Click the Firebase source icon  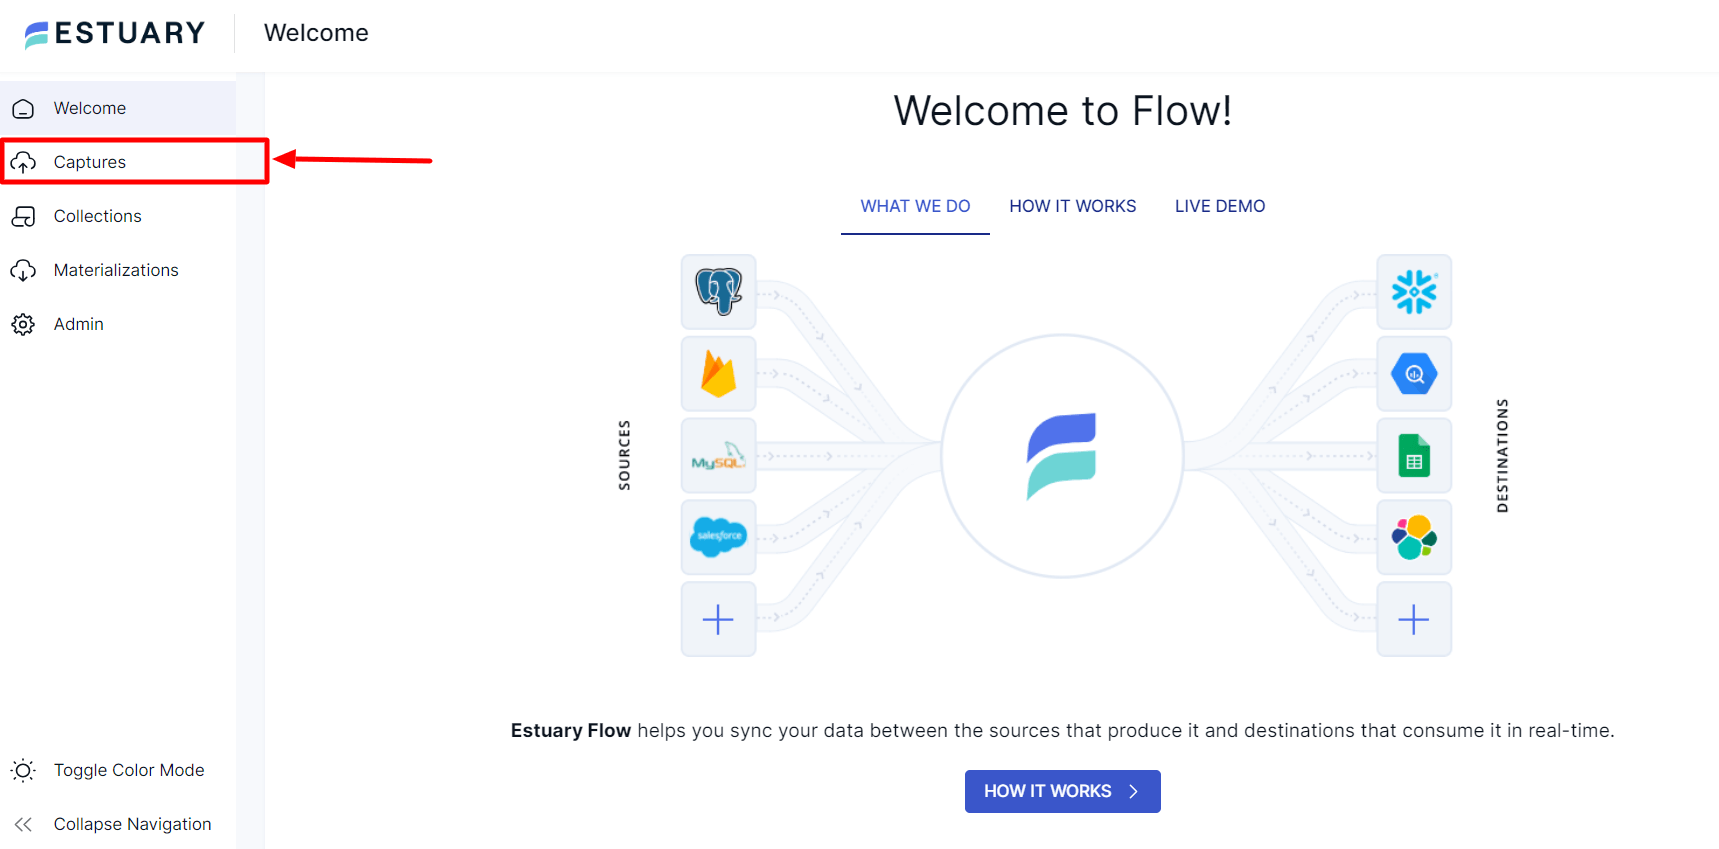pos(718,374)
